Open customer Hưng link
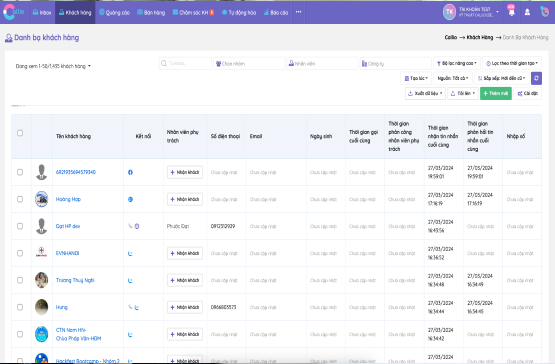 (x=62, y=307)
